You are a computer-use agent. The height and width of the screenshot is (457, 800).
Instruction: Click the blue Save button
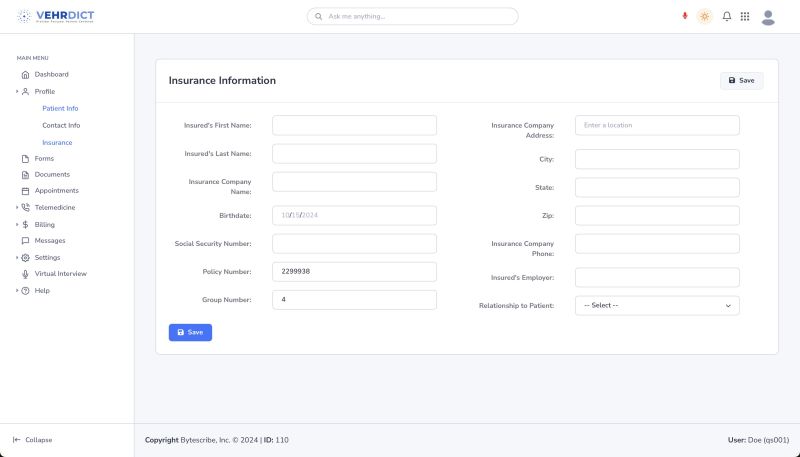190,332
